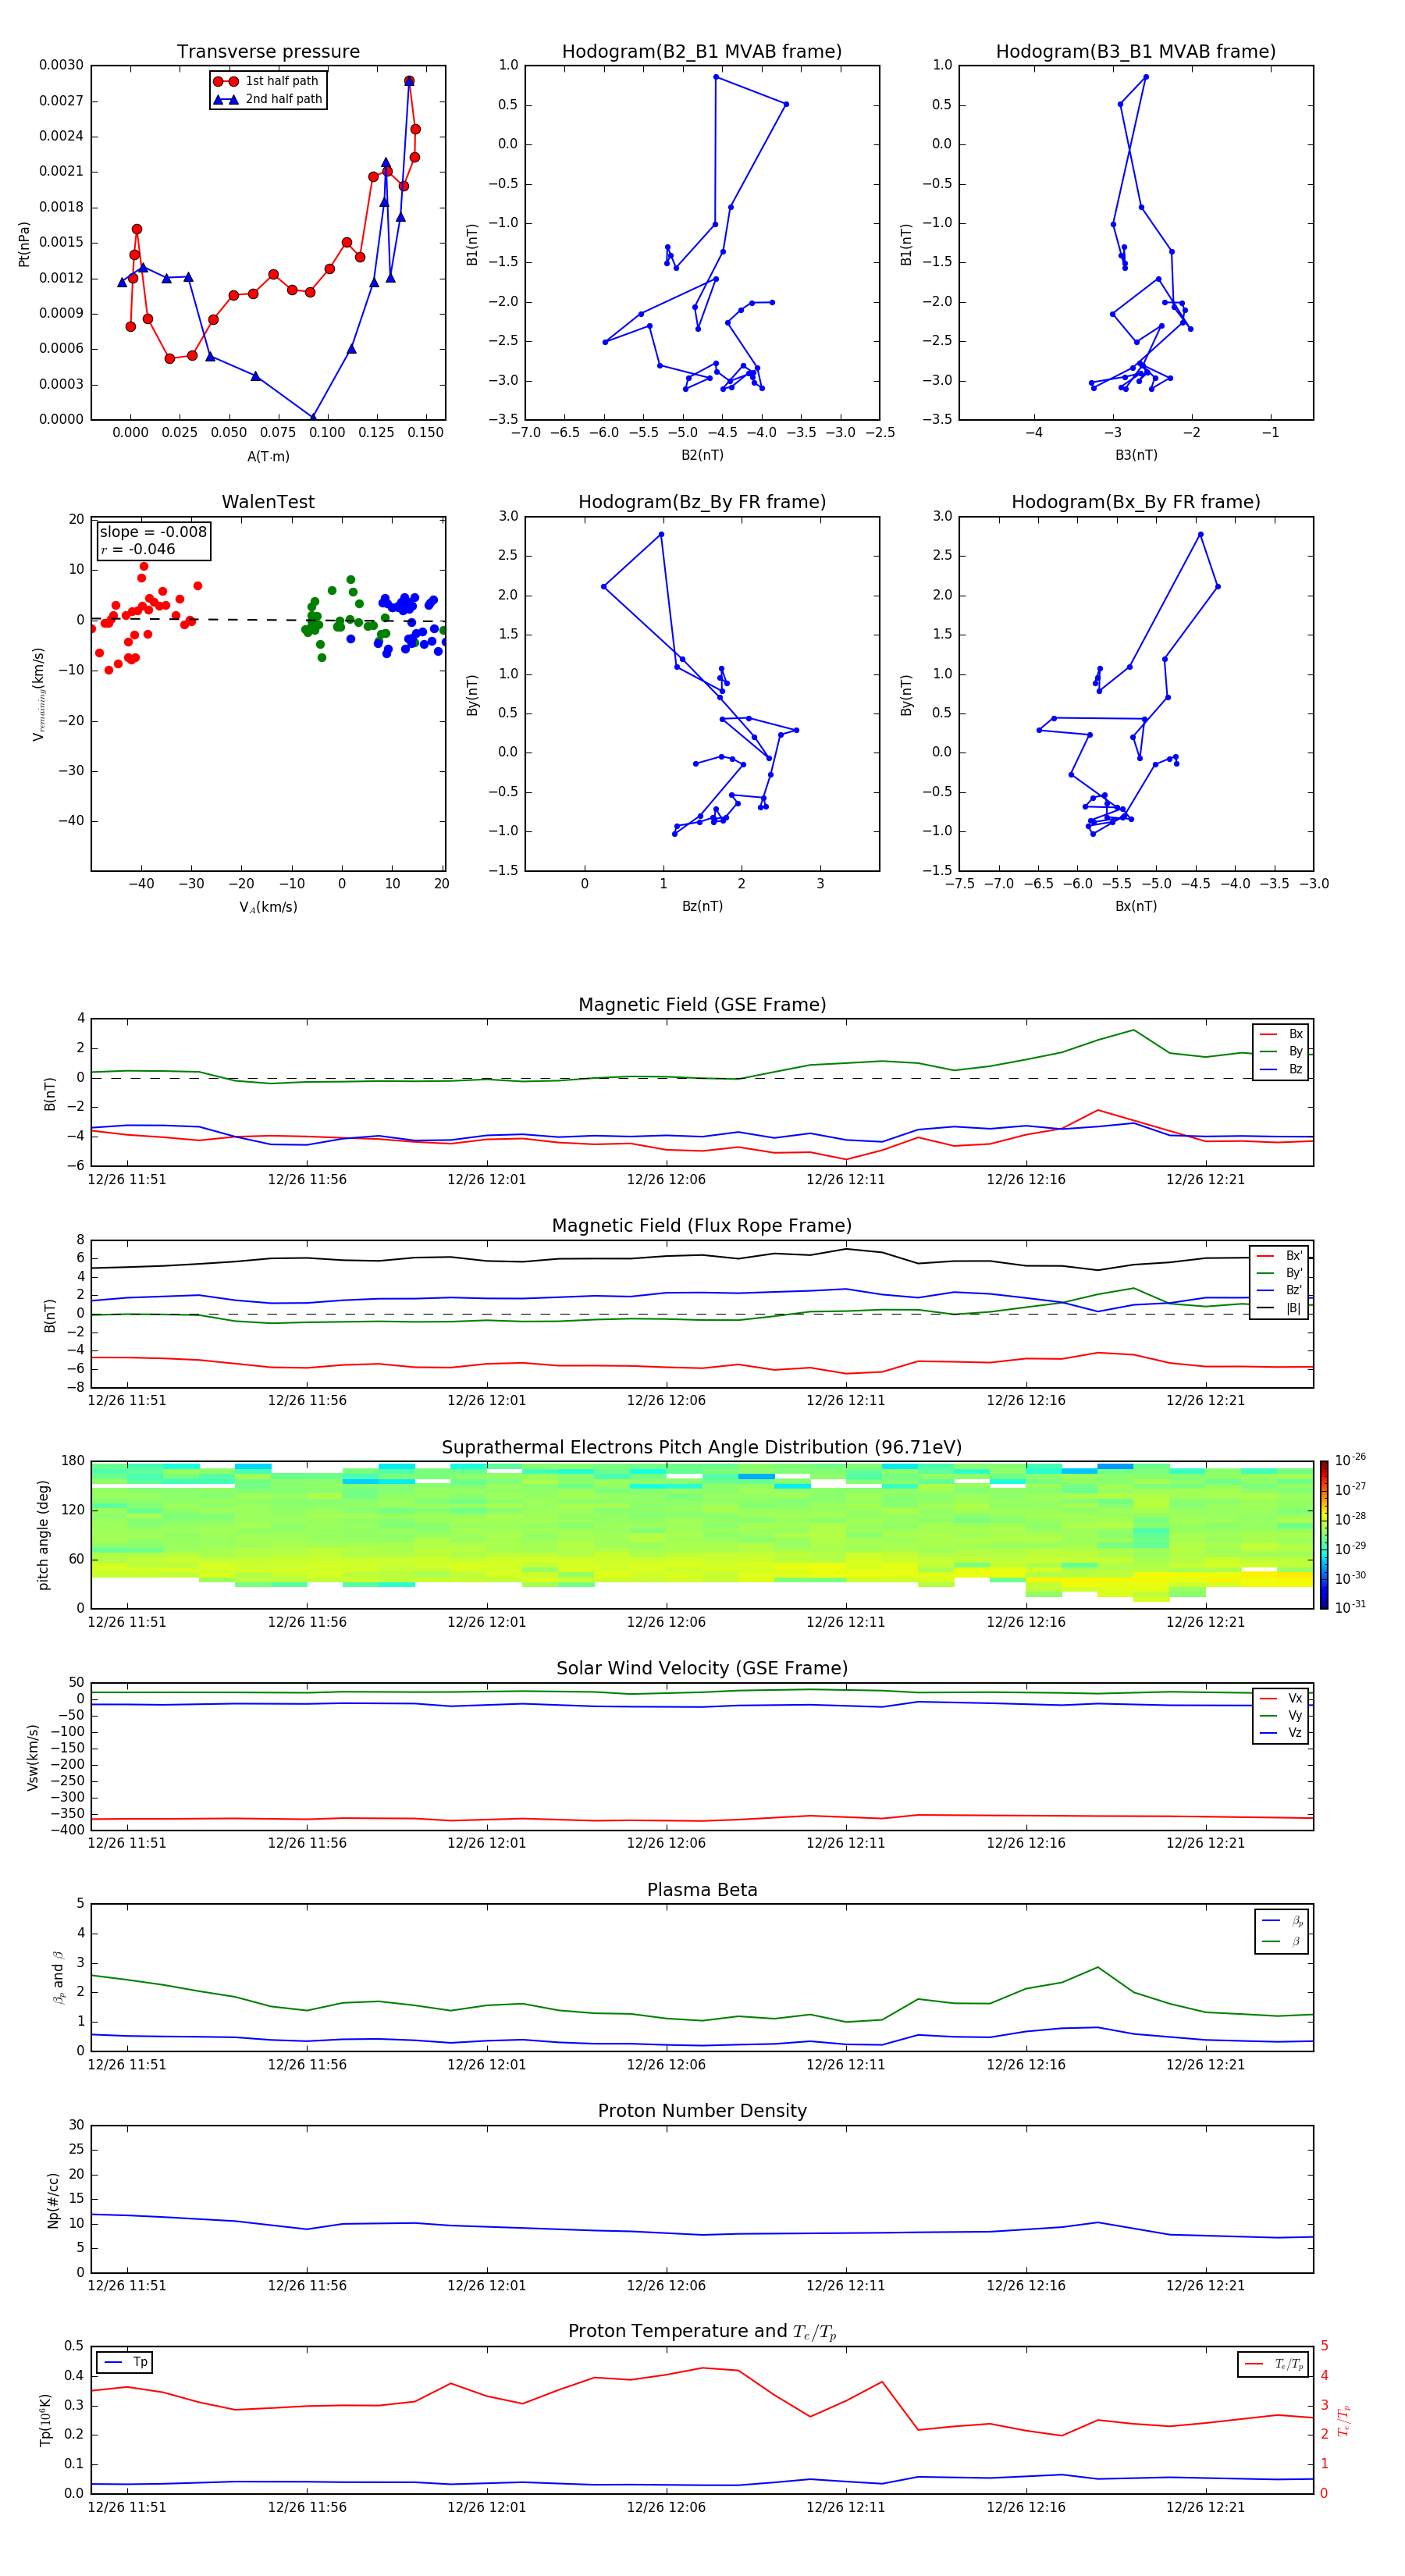Click the 'Hodogram(Bx_By FR frame)' title
This screenshot has height=2576, width=1405.
[x=1136, y=502]
